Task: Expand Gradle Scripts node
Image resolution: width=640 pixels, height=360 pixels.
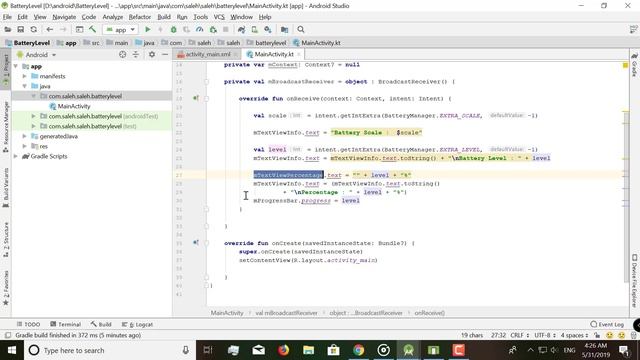Action: point(16,156)
